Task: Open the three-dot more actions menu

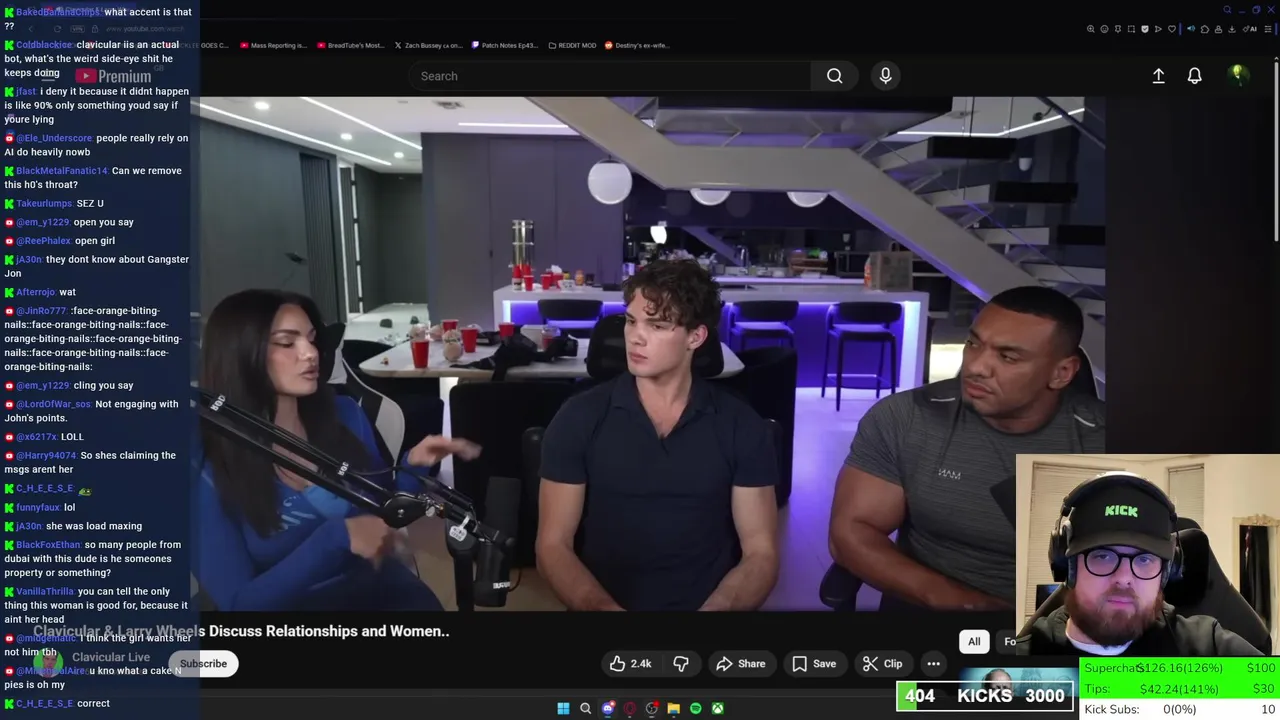Action: (x=933, y=663)
